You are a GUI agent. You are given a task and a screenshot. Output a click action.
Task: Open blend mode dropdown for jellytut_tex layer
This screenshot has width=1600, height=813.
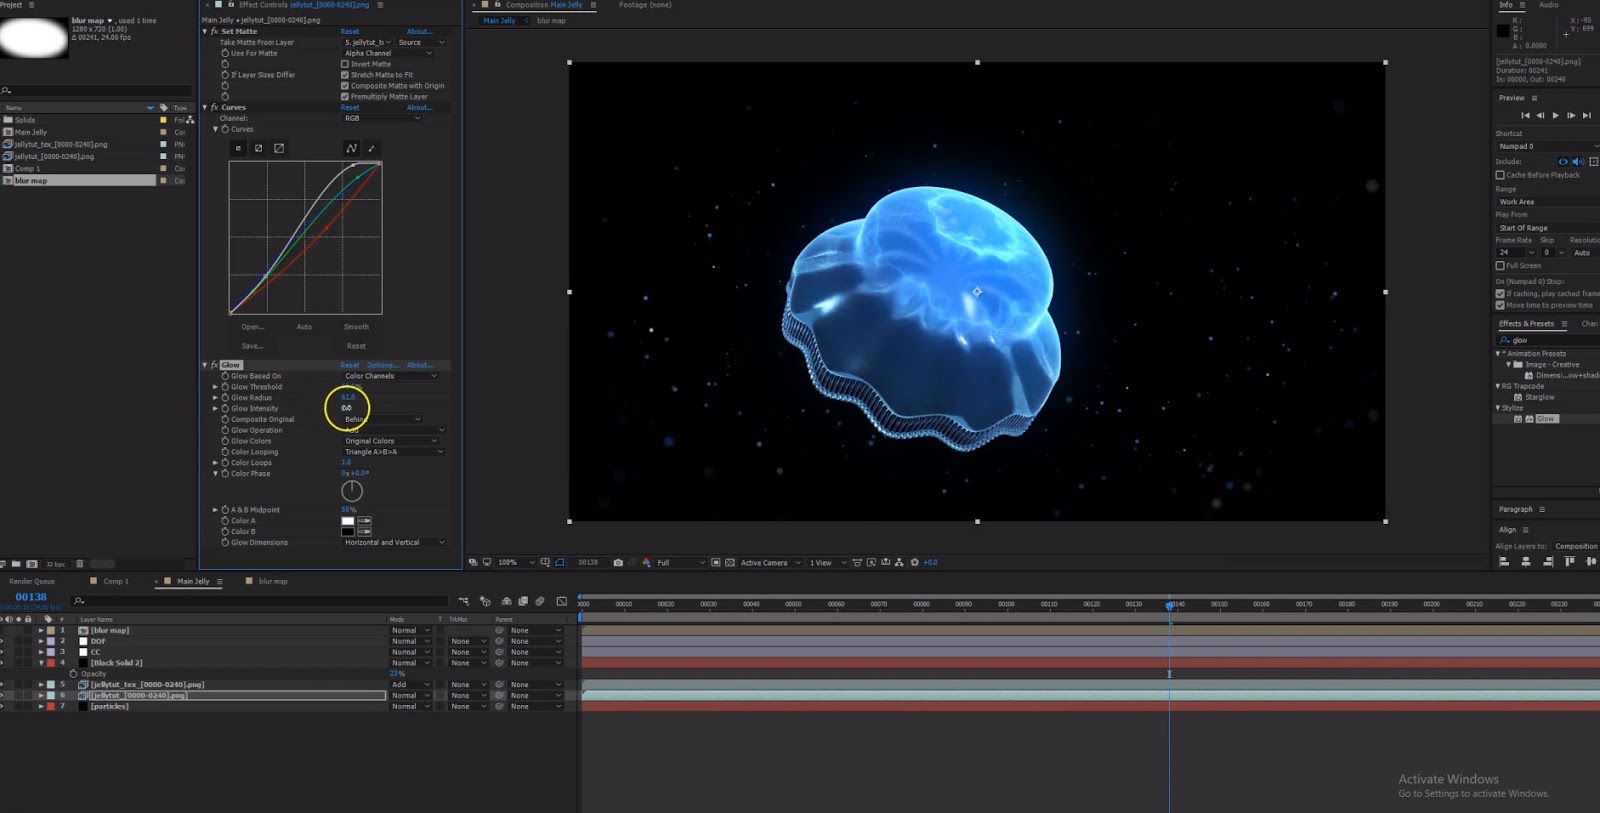point(411,685)
